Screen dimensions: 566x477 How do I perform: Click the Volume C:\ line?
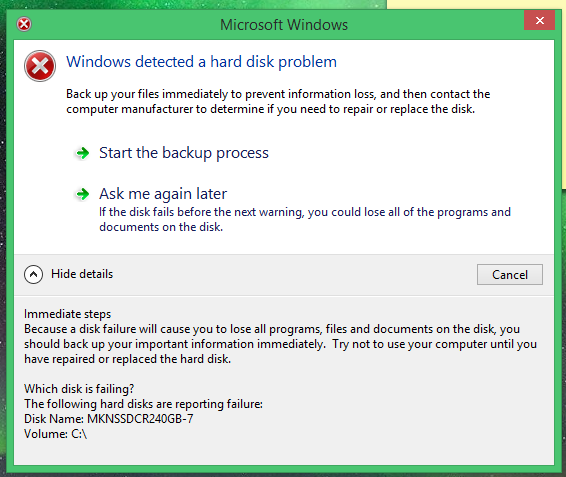pos(55,434)
